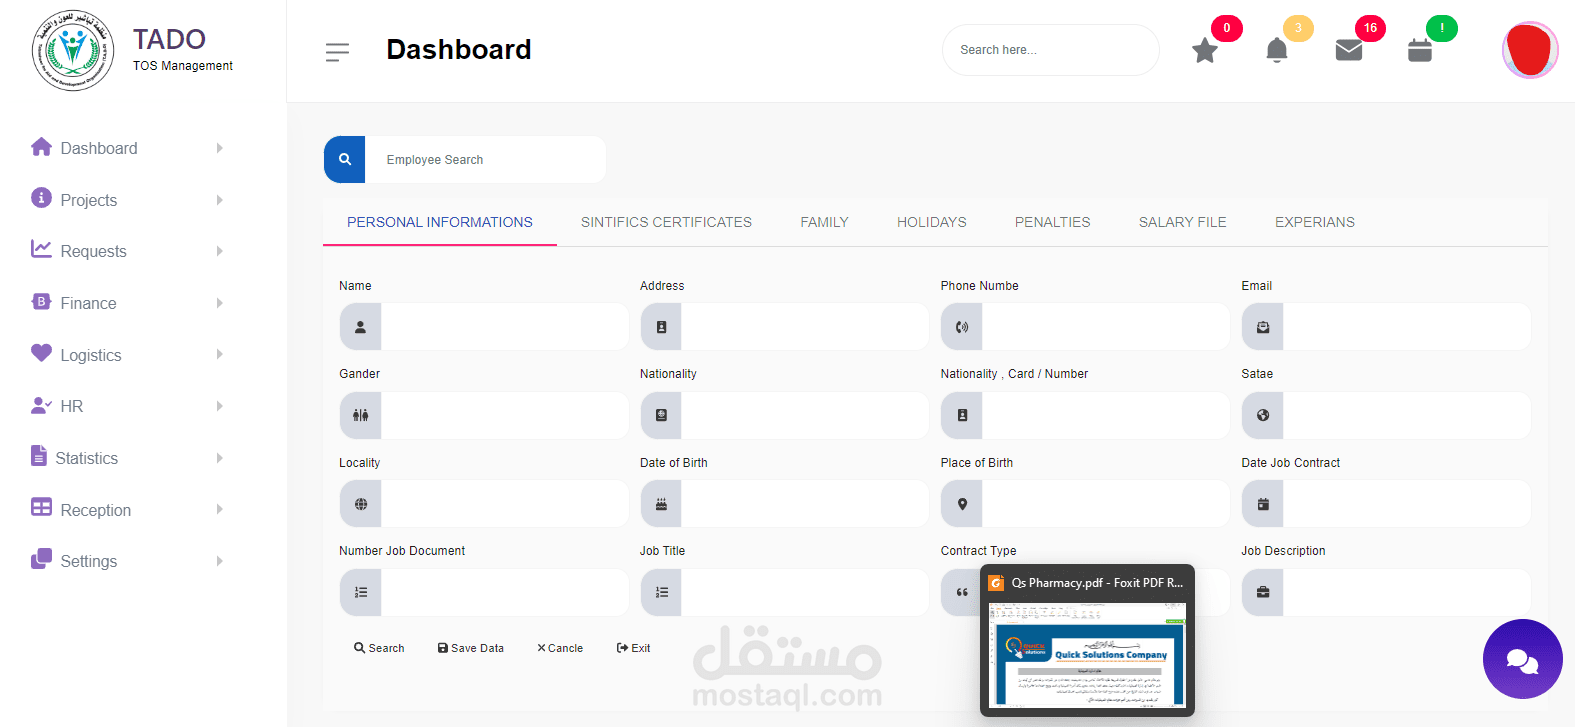Image resolution: width=1575 pixels, height=727 pixels.
Task: Open notifications bell icon with 3 badge
Action: [x=1277, y=50]
